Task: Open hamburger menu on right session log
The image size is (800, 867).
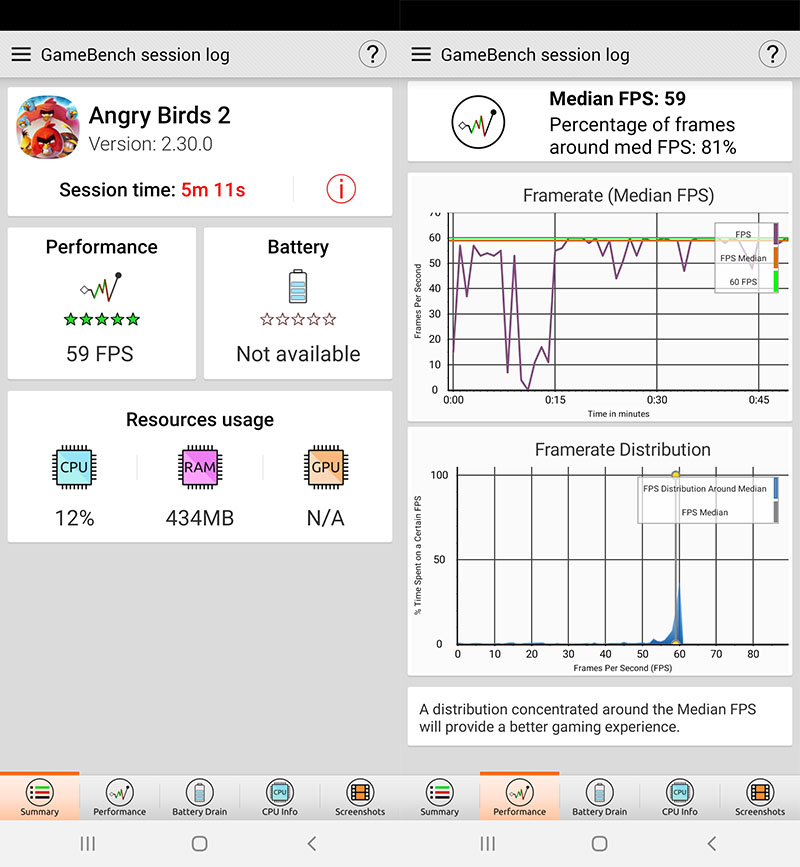Action: 421,54
